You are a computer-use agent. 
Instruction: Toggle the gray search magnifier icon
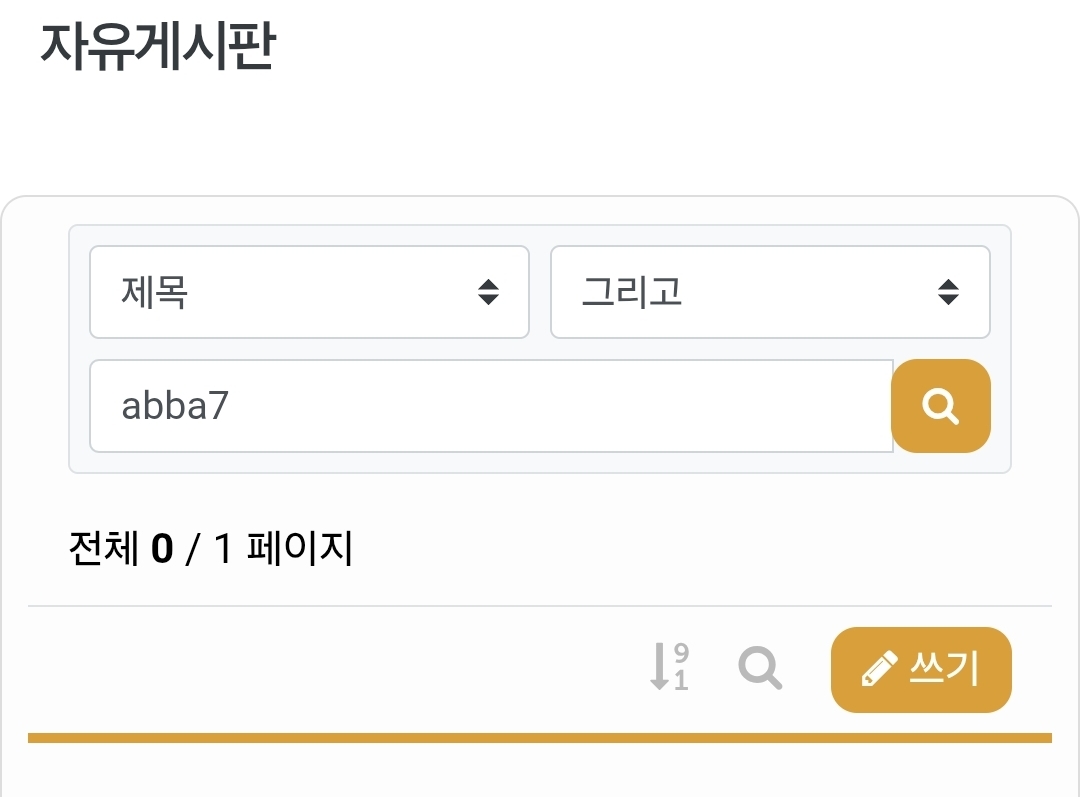pos(760,667)
